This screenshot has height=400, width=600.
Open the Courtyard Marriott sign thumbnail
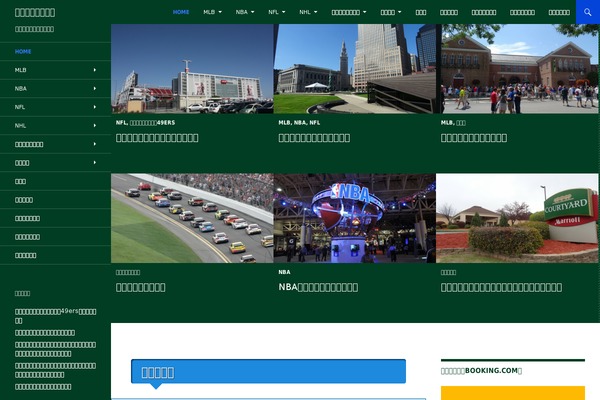coord(517,218)
